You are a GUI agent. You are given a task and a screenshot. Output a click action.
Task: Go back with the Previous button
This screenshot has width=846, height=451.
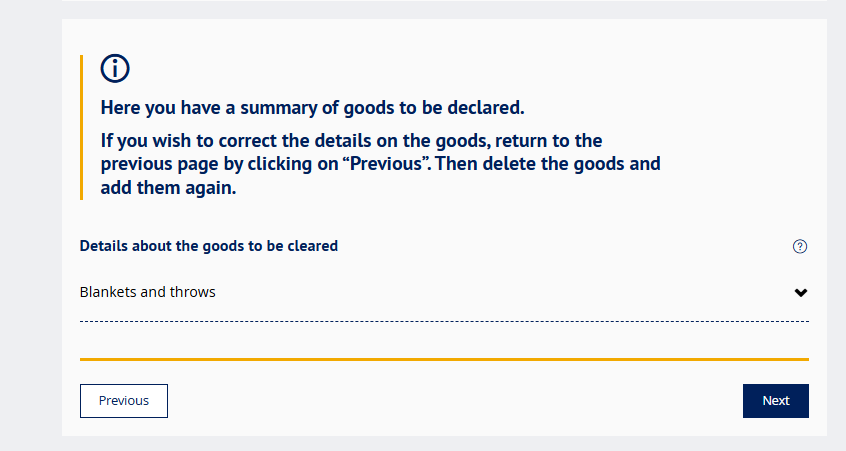124,401
